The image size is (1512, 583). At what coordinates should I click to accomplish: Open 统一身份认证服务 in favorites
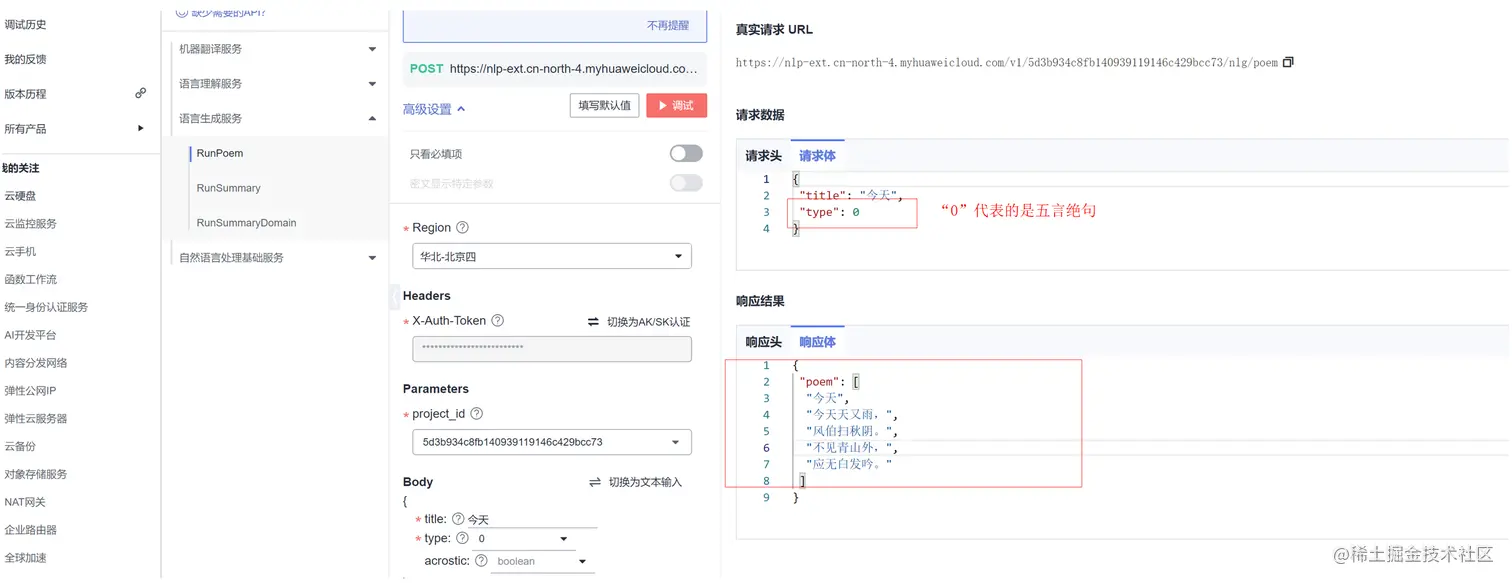pos(46,307)
